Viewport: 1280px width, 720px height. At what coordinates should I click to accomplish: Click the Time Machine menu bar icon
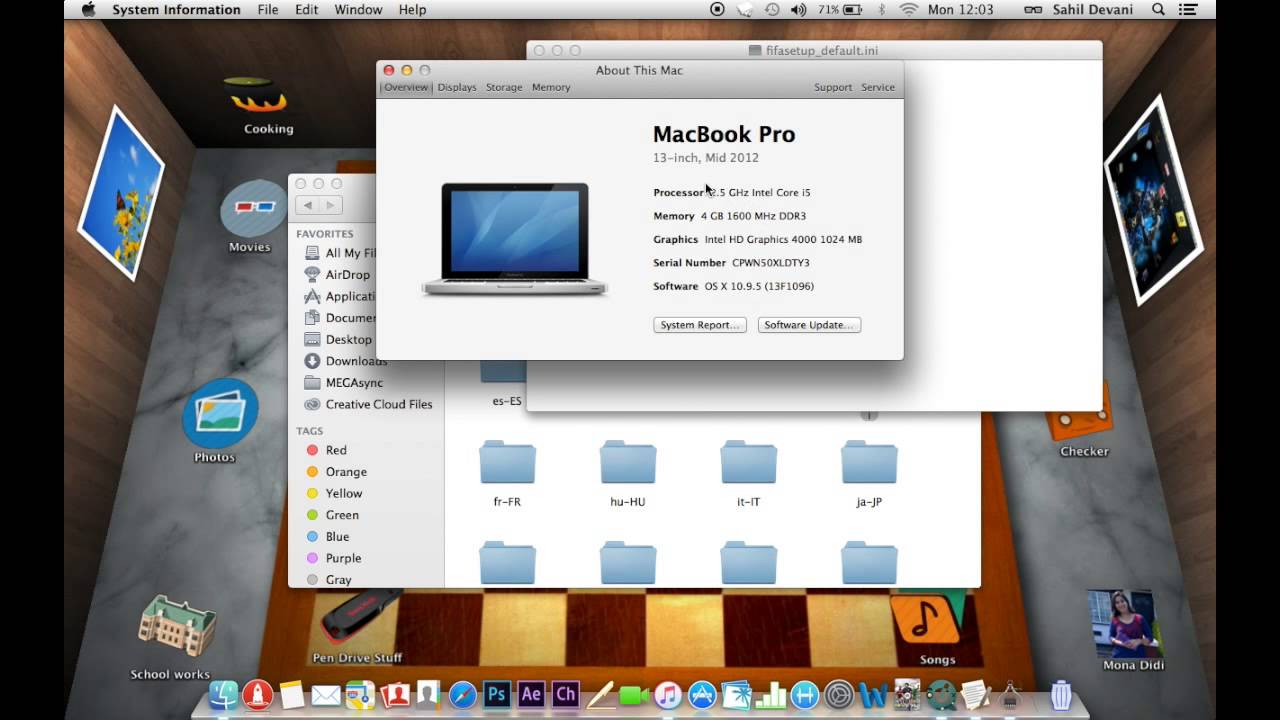[772, 9]
